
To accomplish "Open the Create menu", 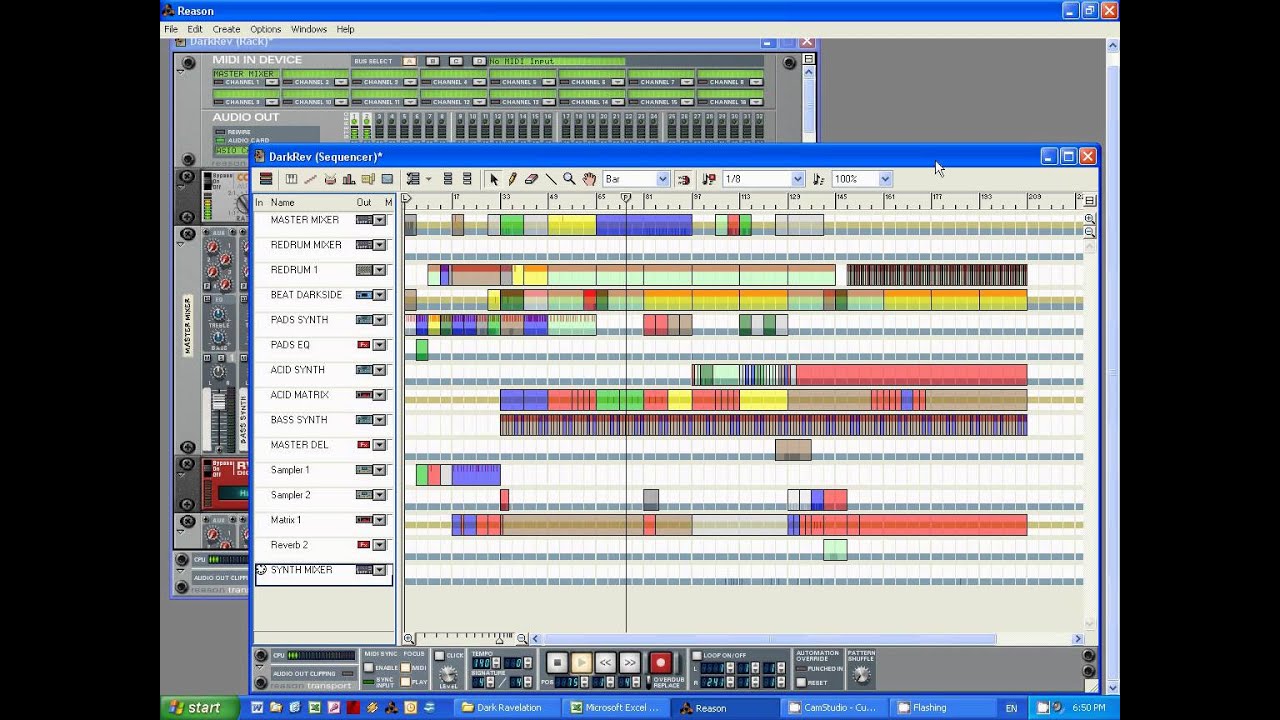I will (226, 29).
